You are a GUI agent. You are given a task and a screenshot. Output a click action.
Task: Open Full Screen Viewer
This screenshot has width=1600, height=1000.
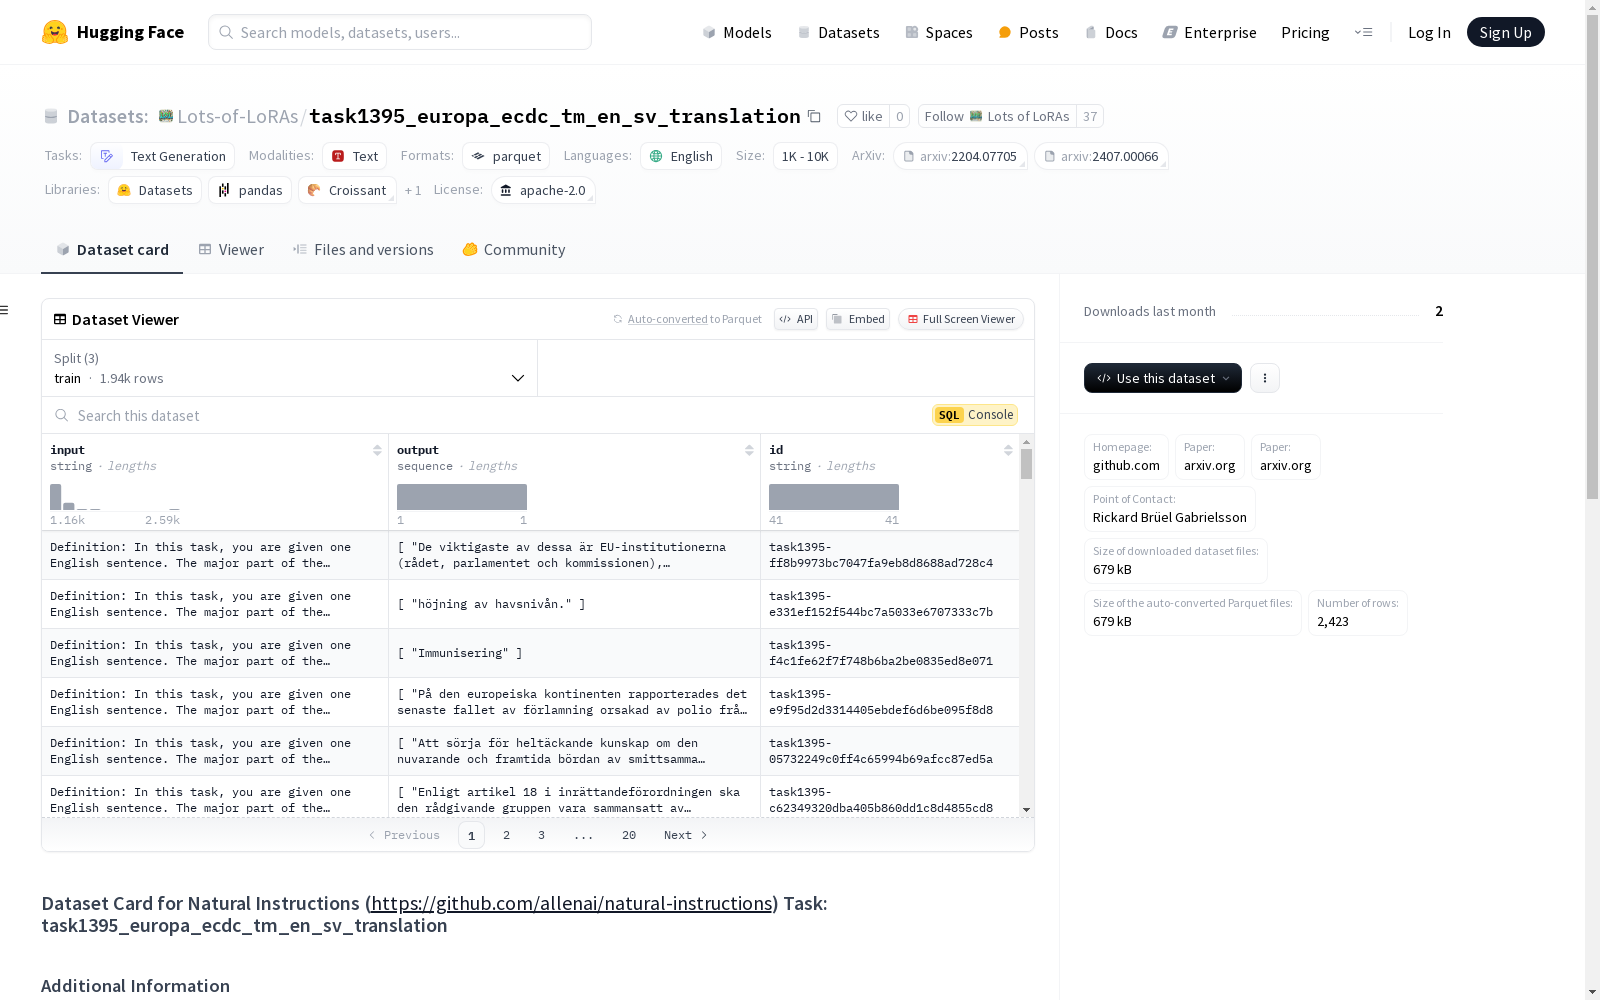pos(961,319)
